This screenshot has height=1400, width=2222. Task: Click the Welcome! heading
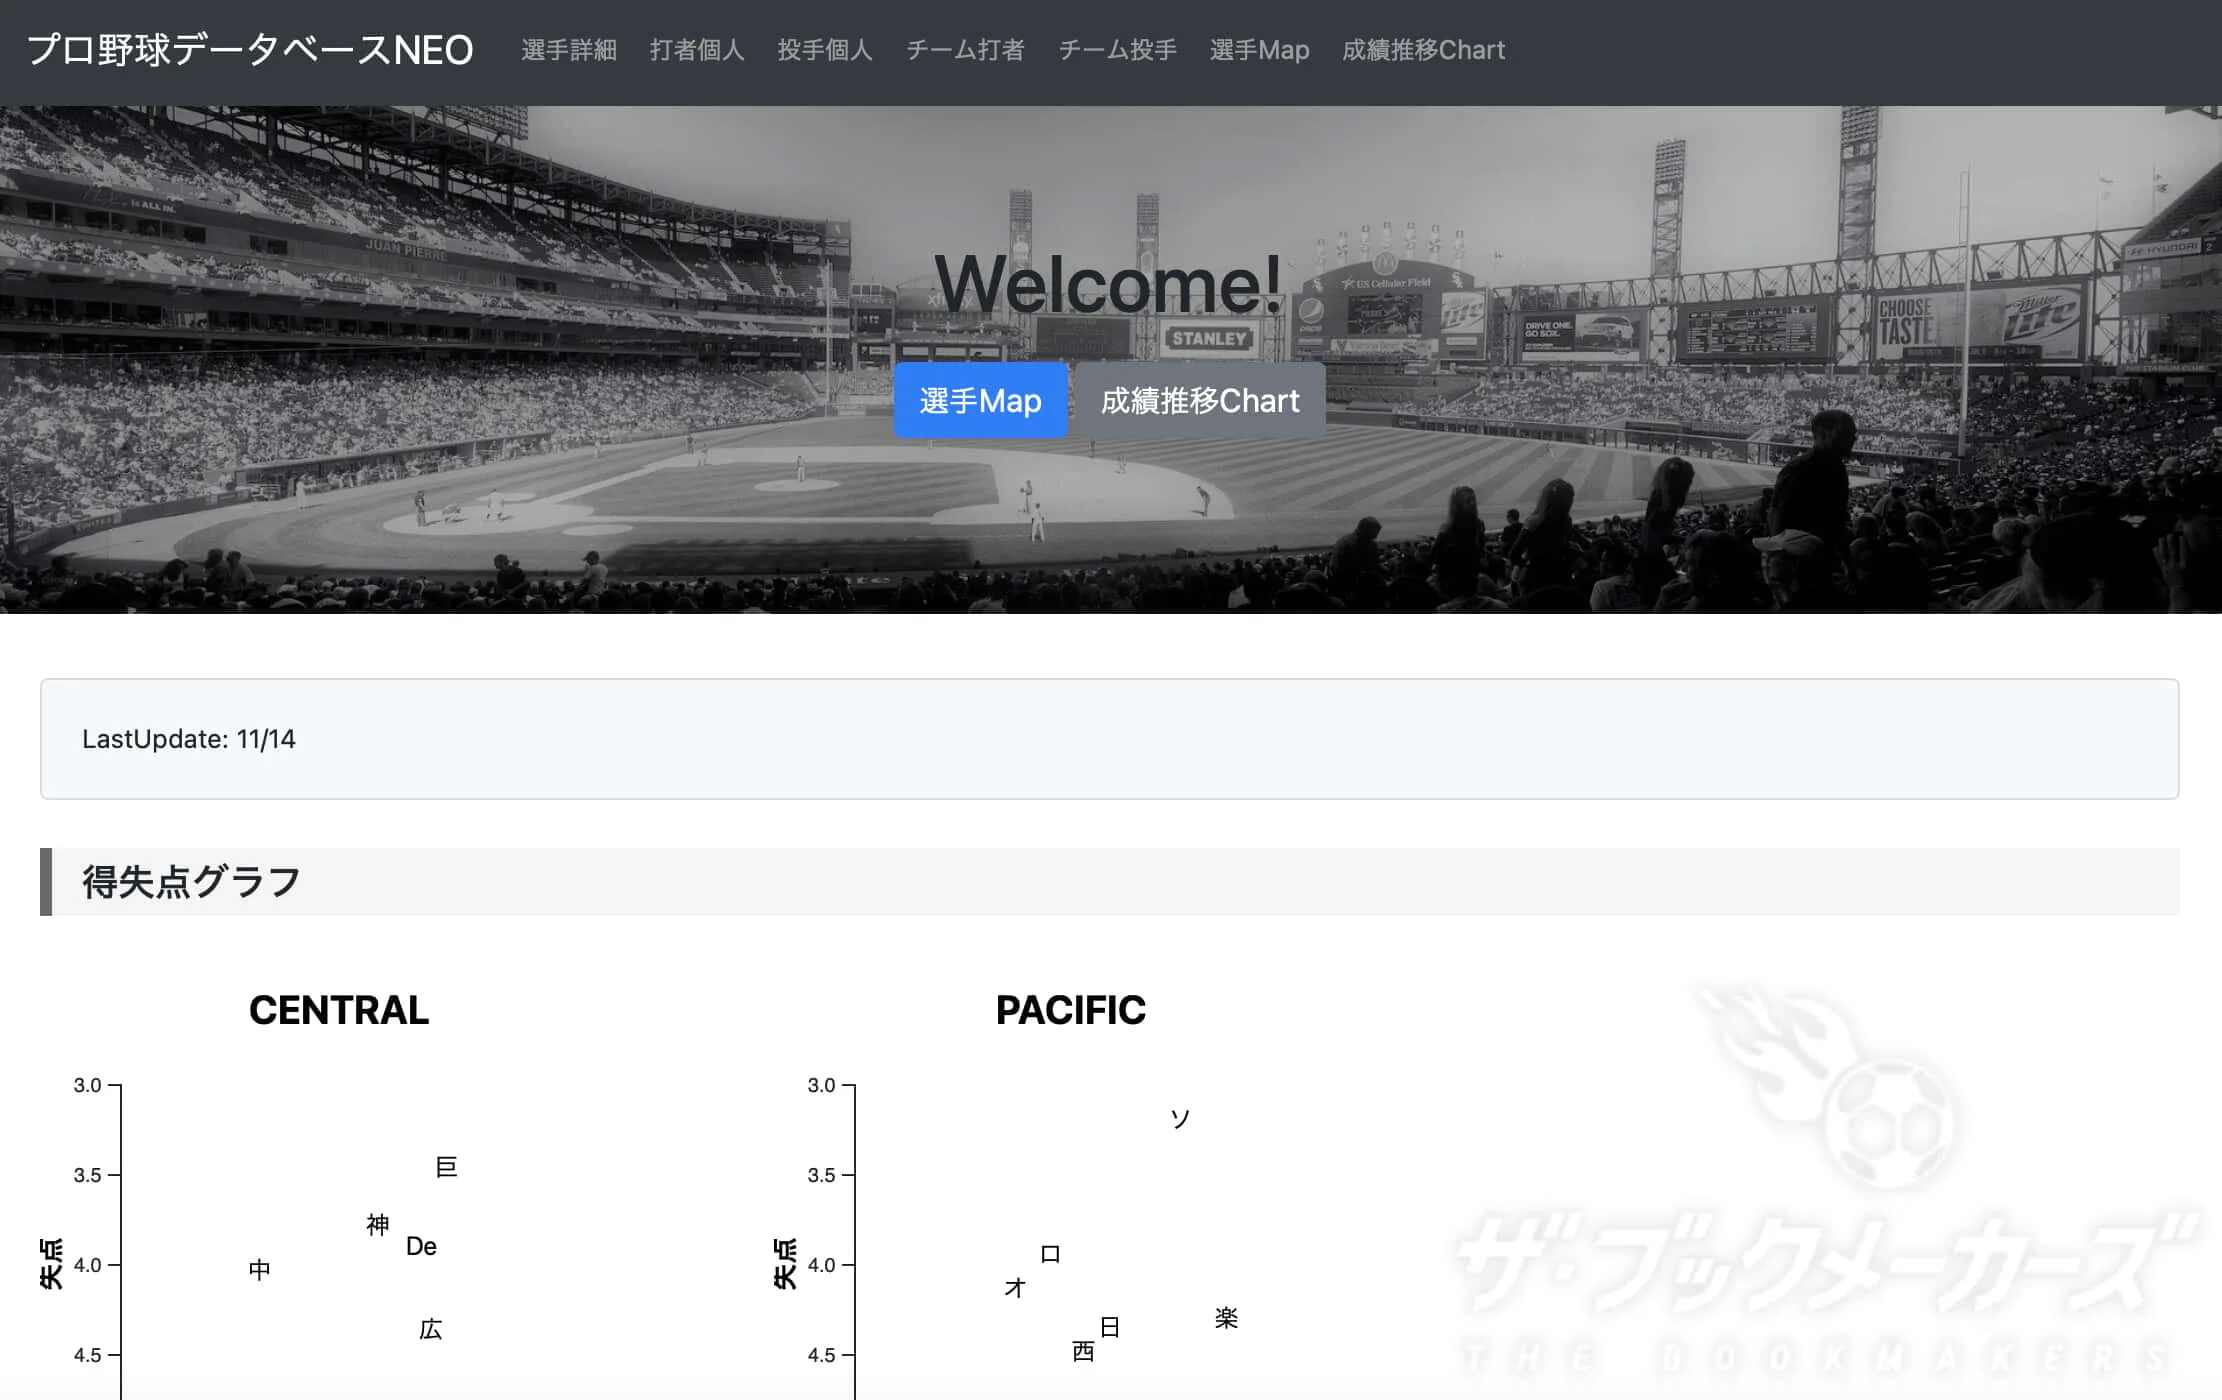[1108, 284]
